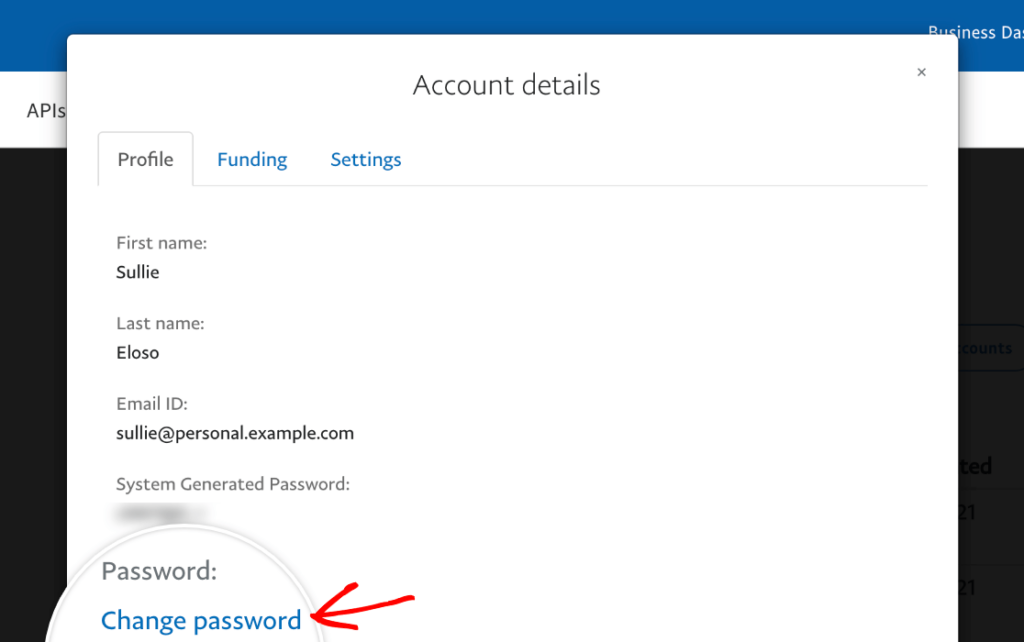
Task: Click the email sullie@personal.example.com
Action: (235, 433)
